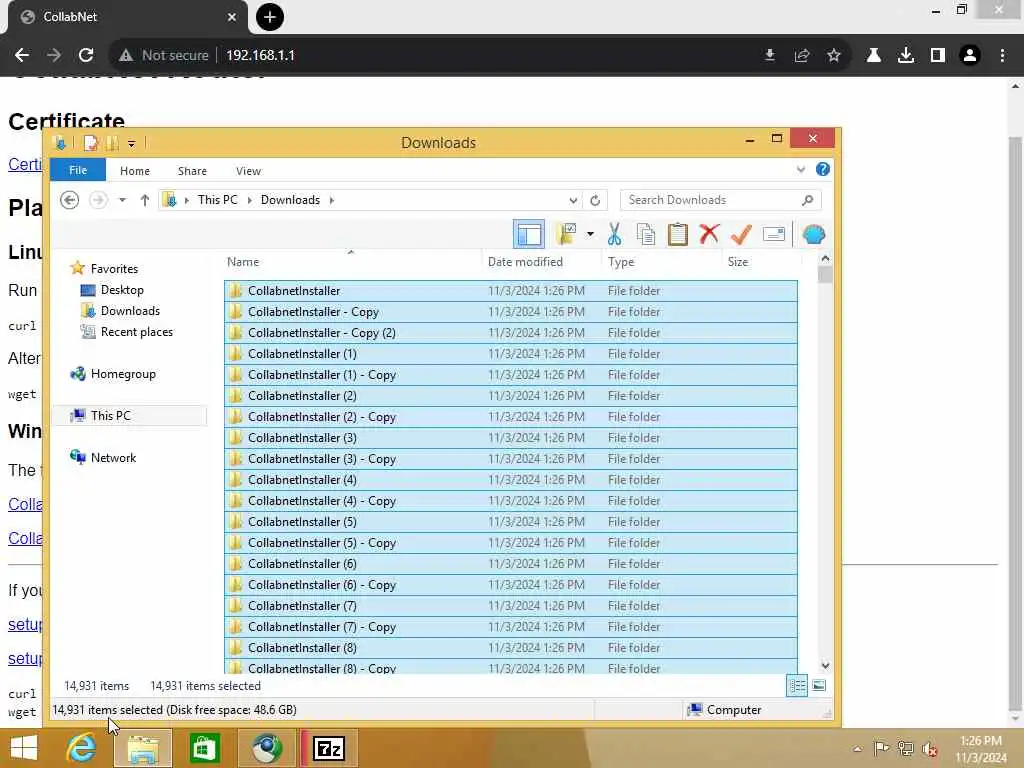Bookmark this page with star icon
Image resolution: width=1024 pixels, height=768 pixels.
coord(833,56)
